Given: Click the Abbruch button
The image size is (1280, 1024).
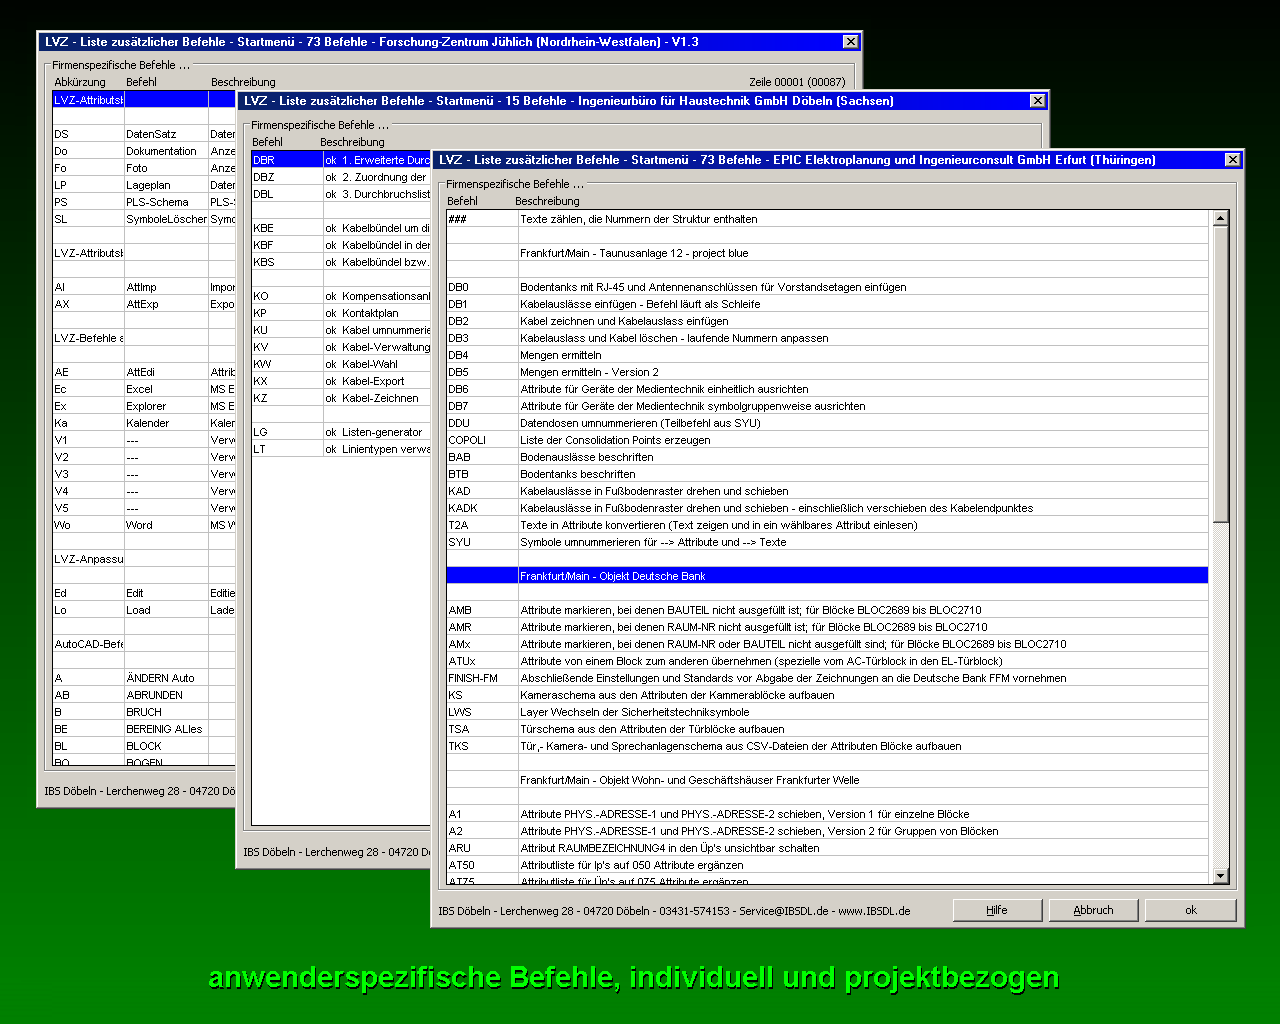Looking at the screenshot, I should point(1093,910).
